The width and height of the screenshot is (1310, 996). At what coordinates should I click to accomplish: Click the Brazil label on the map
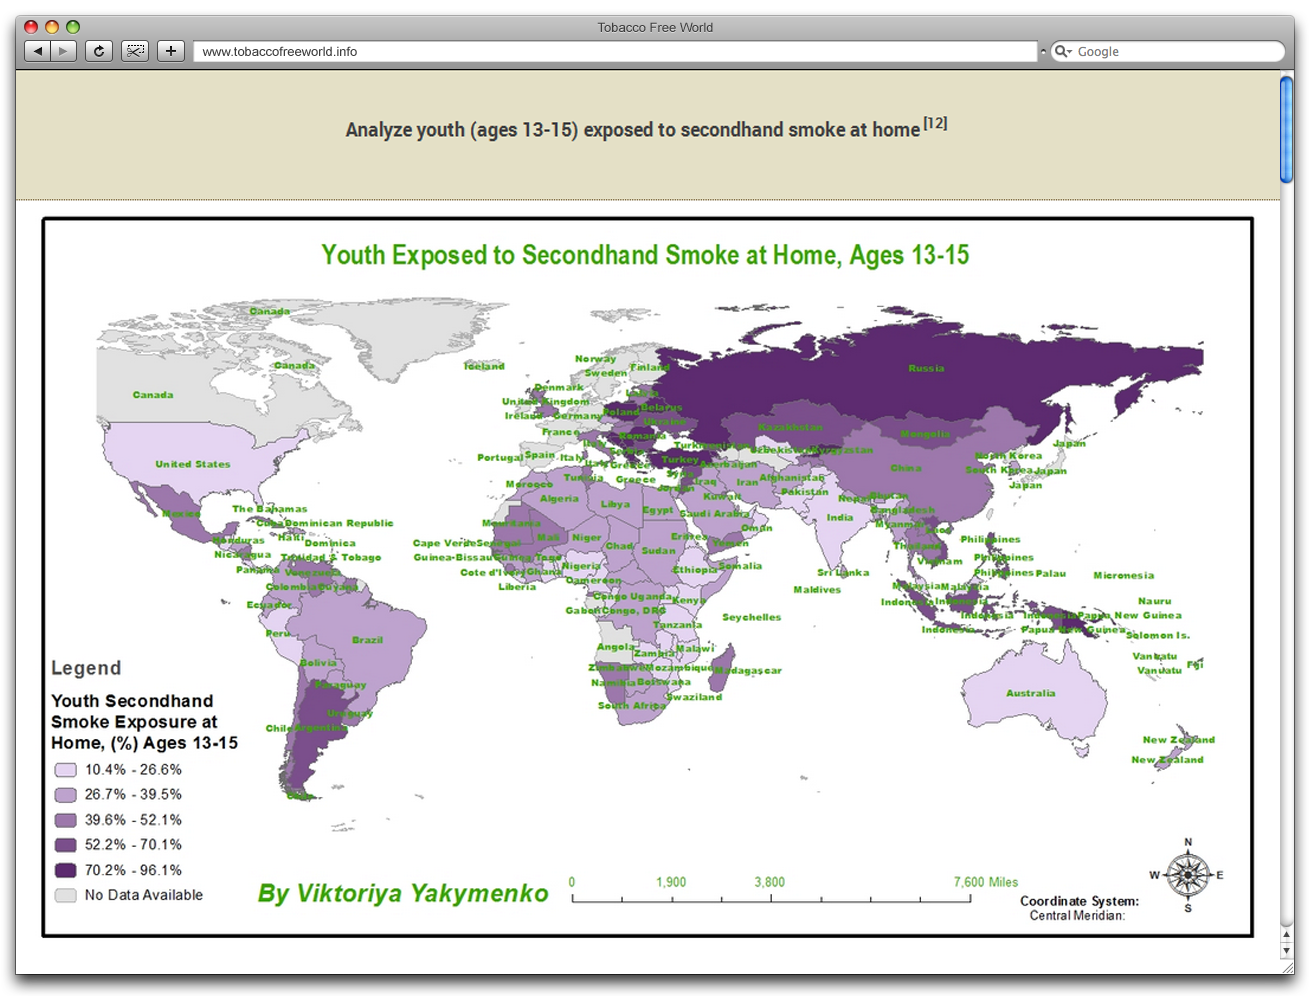pyautogui.click(x=367, y=640)
